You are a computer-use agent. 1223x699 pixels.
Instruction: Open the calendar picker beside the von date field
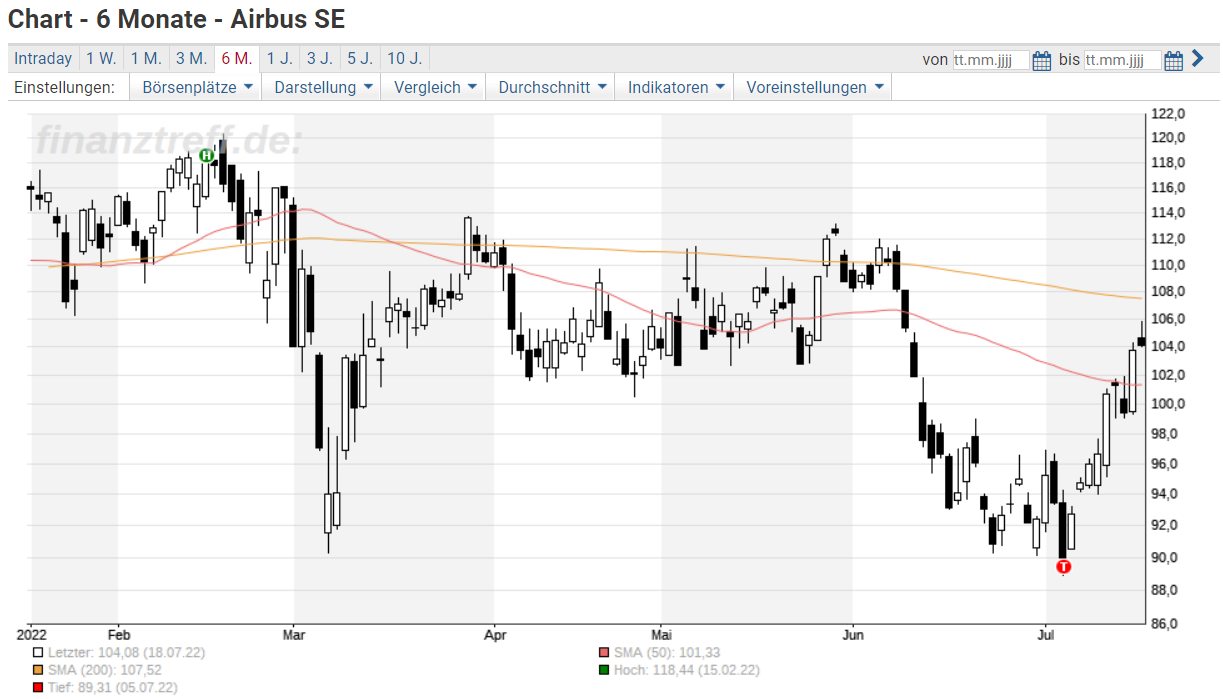click(1042, 60)
